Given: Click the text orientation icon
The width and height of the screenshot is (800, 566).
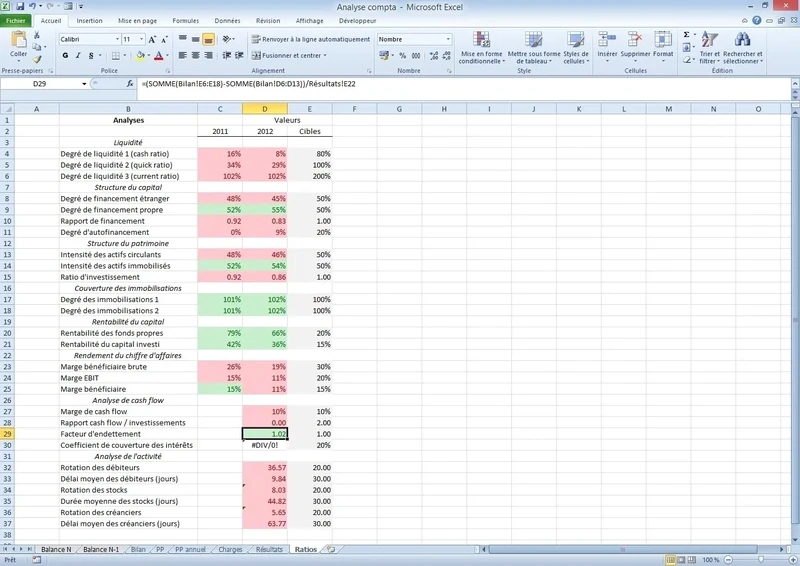Looking at the screenshot, I should pos(228,39).
